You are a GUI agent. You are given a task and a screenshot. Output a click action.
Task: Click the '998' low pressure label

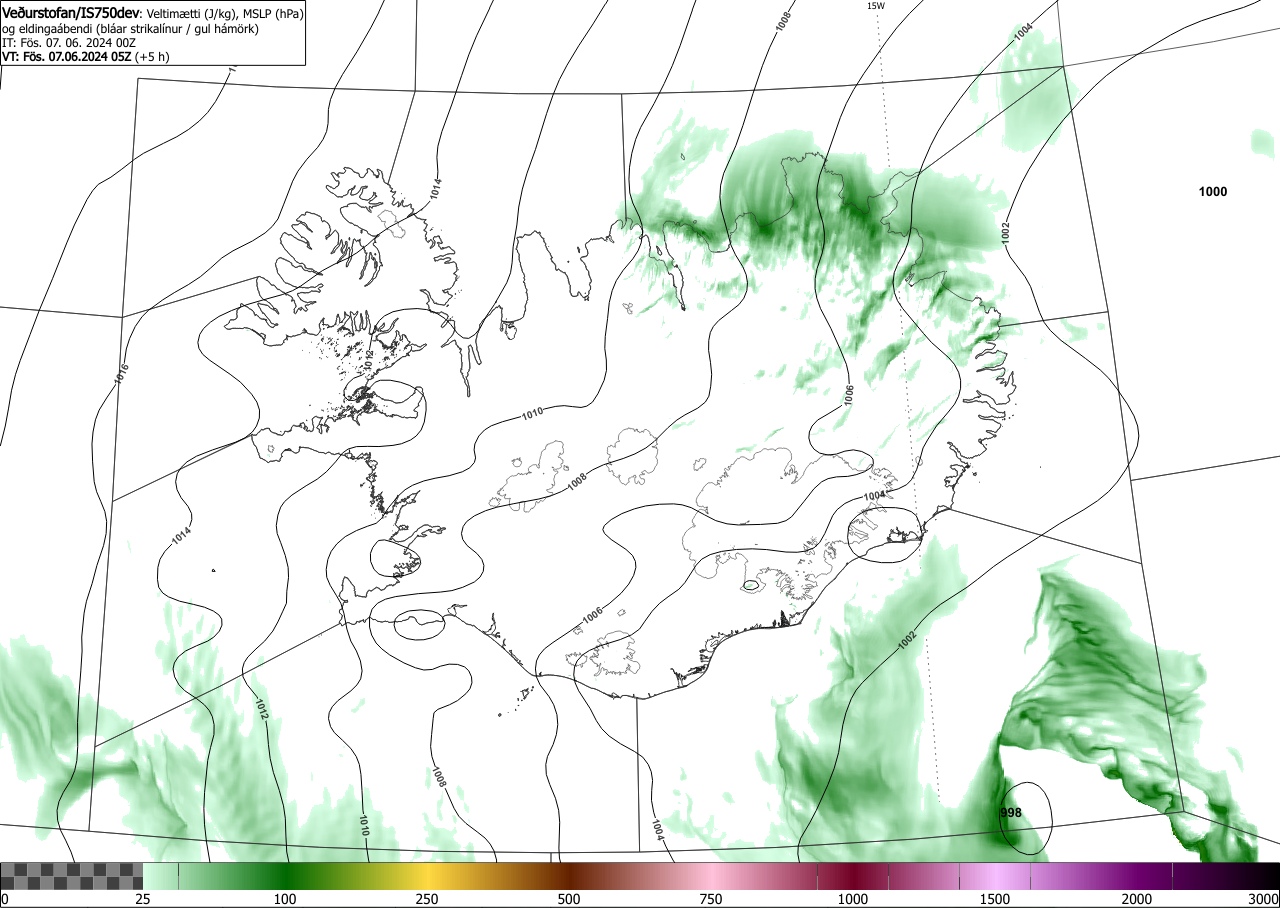tap(1011, 813)
